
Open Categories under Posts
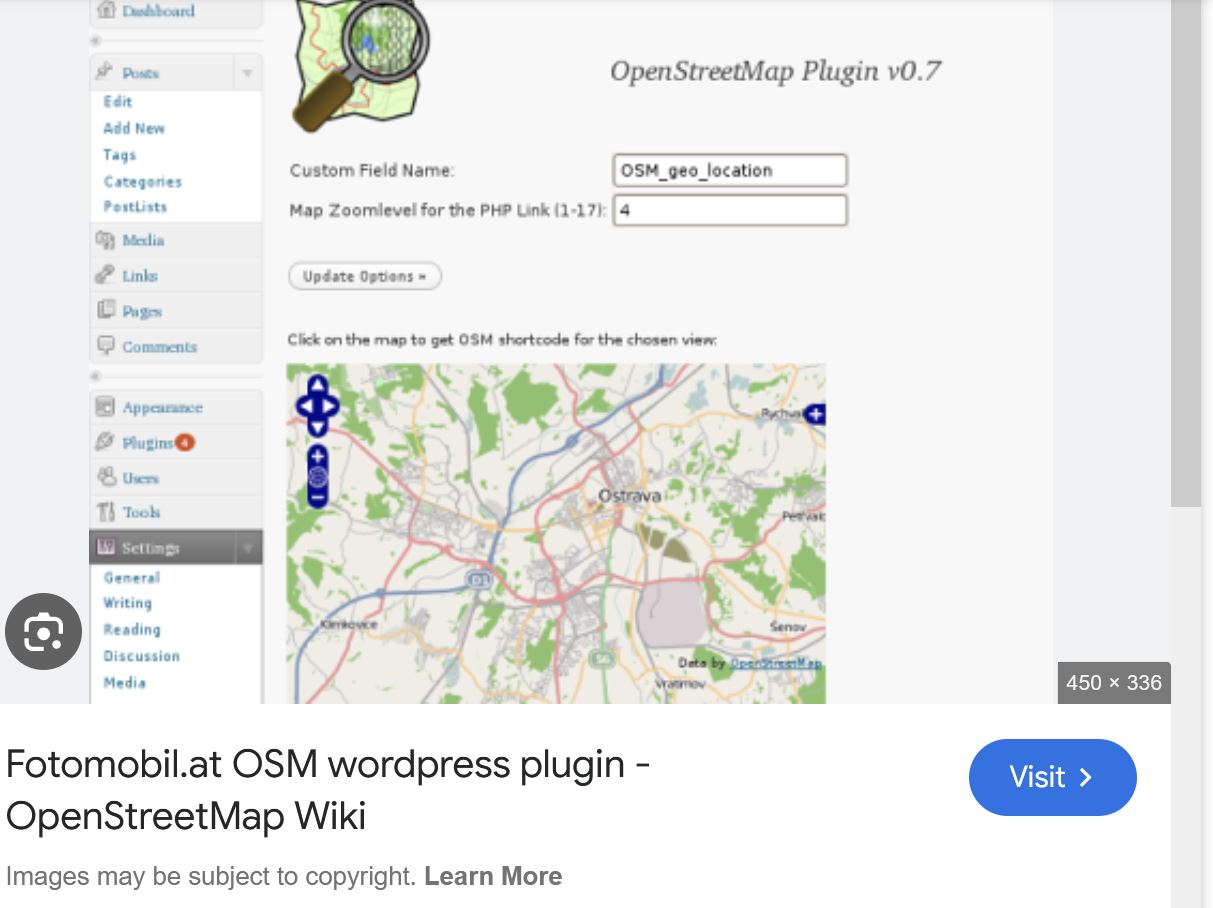pos(142,181)
